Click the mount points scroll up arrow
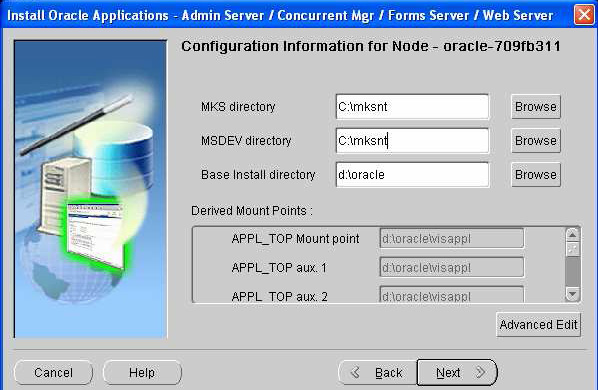Viewport: 598px width, 390px height. tap(572, 235)
